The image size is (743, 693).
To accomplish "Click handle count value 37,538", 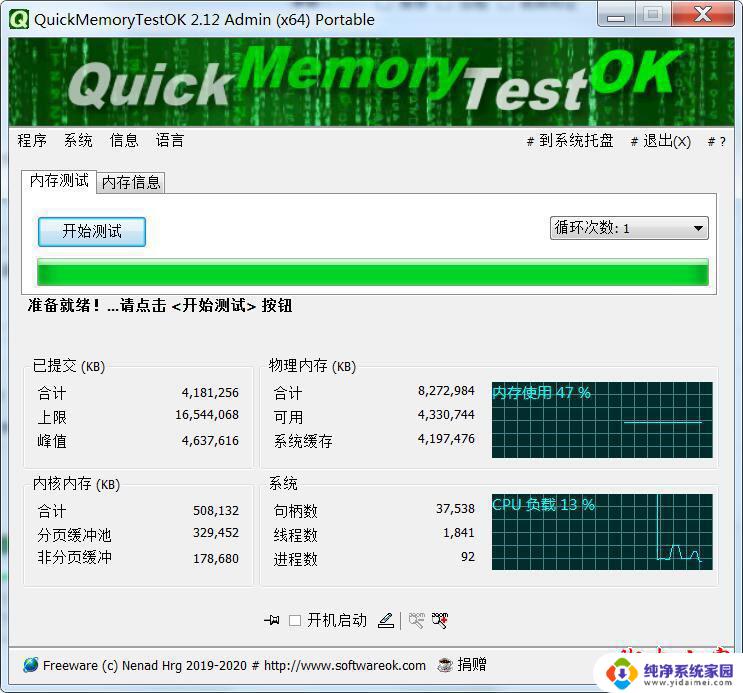I will (455, 509).
